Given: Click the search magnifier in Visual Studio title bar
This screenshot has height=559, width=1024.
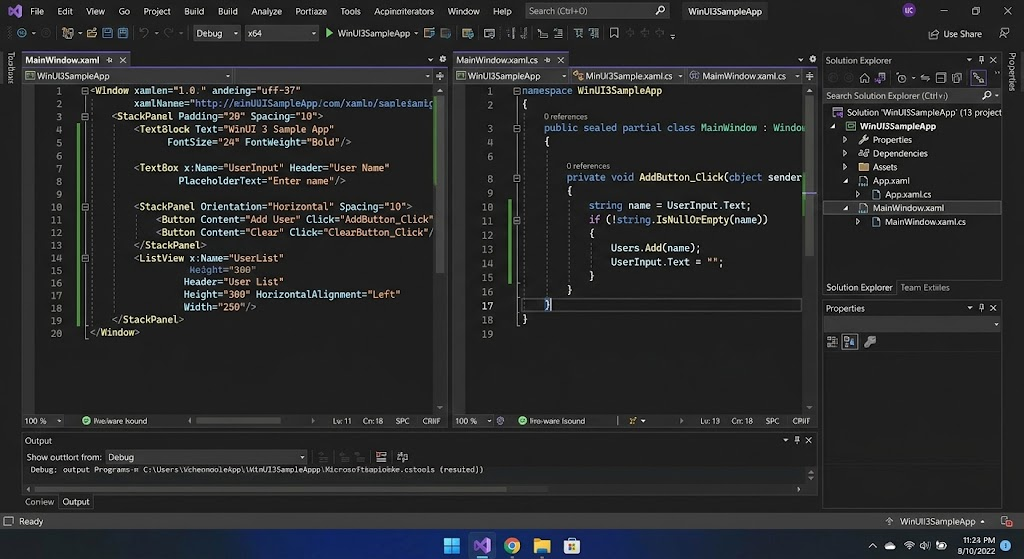Looking at the screenshot, I should [660, 10].
